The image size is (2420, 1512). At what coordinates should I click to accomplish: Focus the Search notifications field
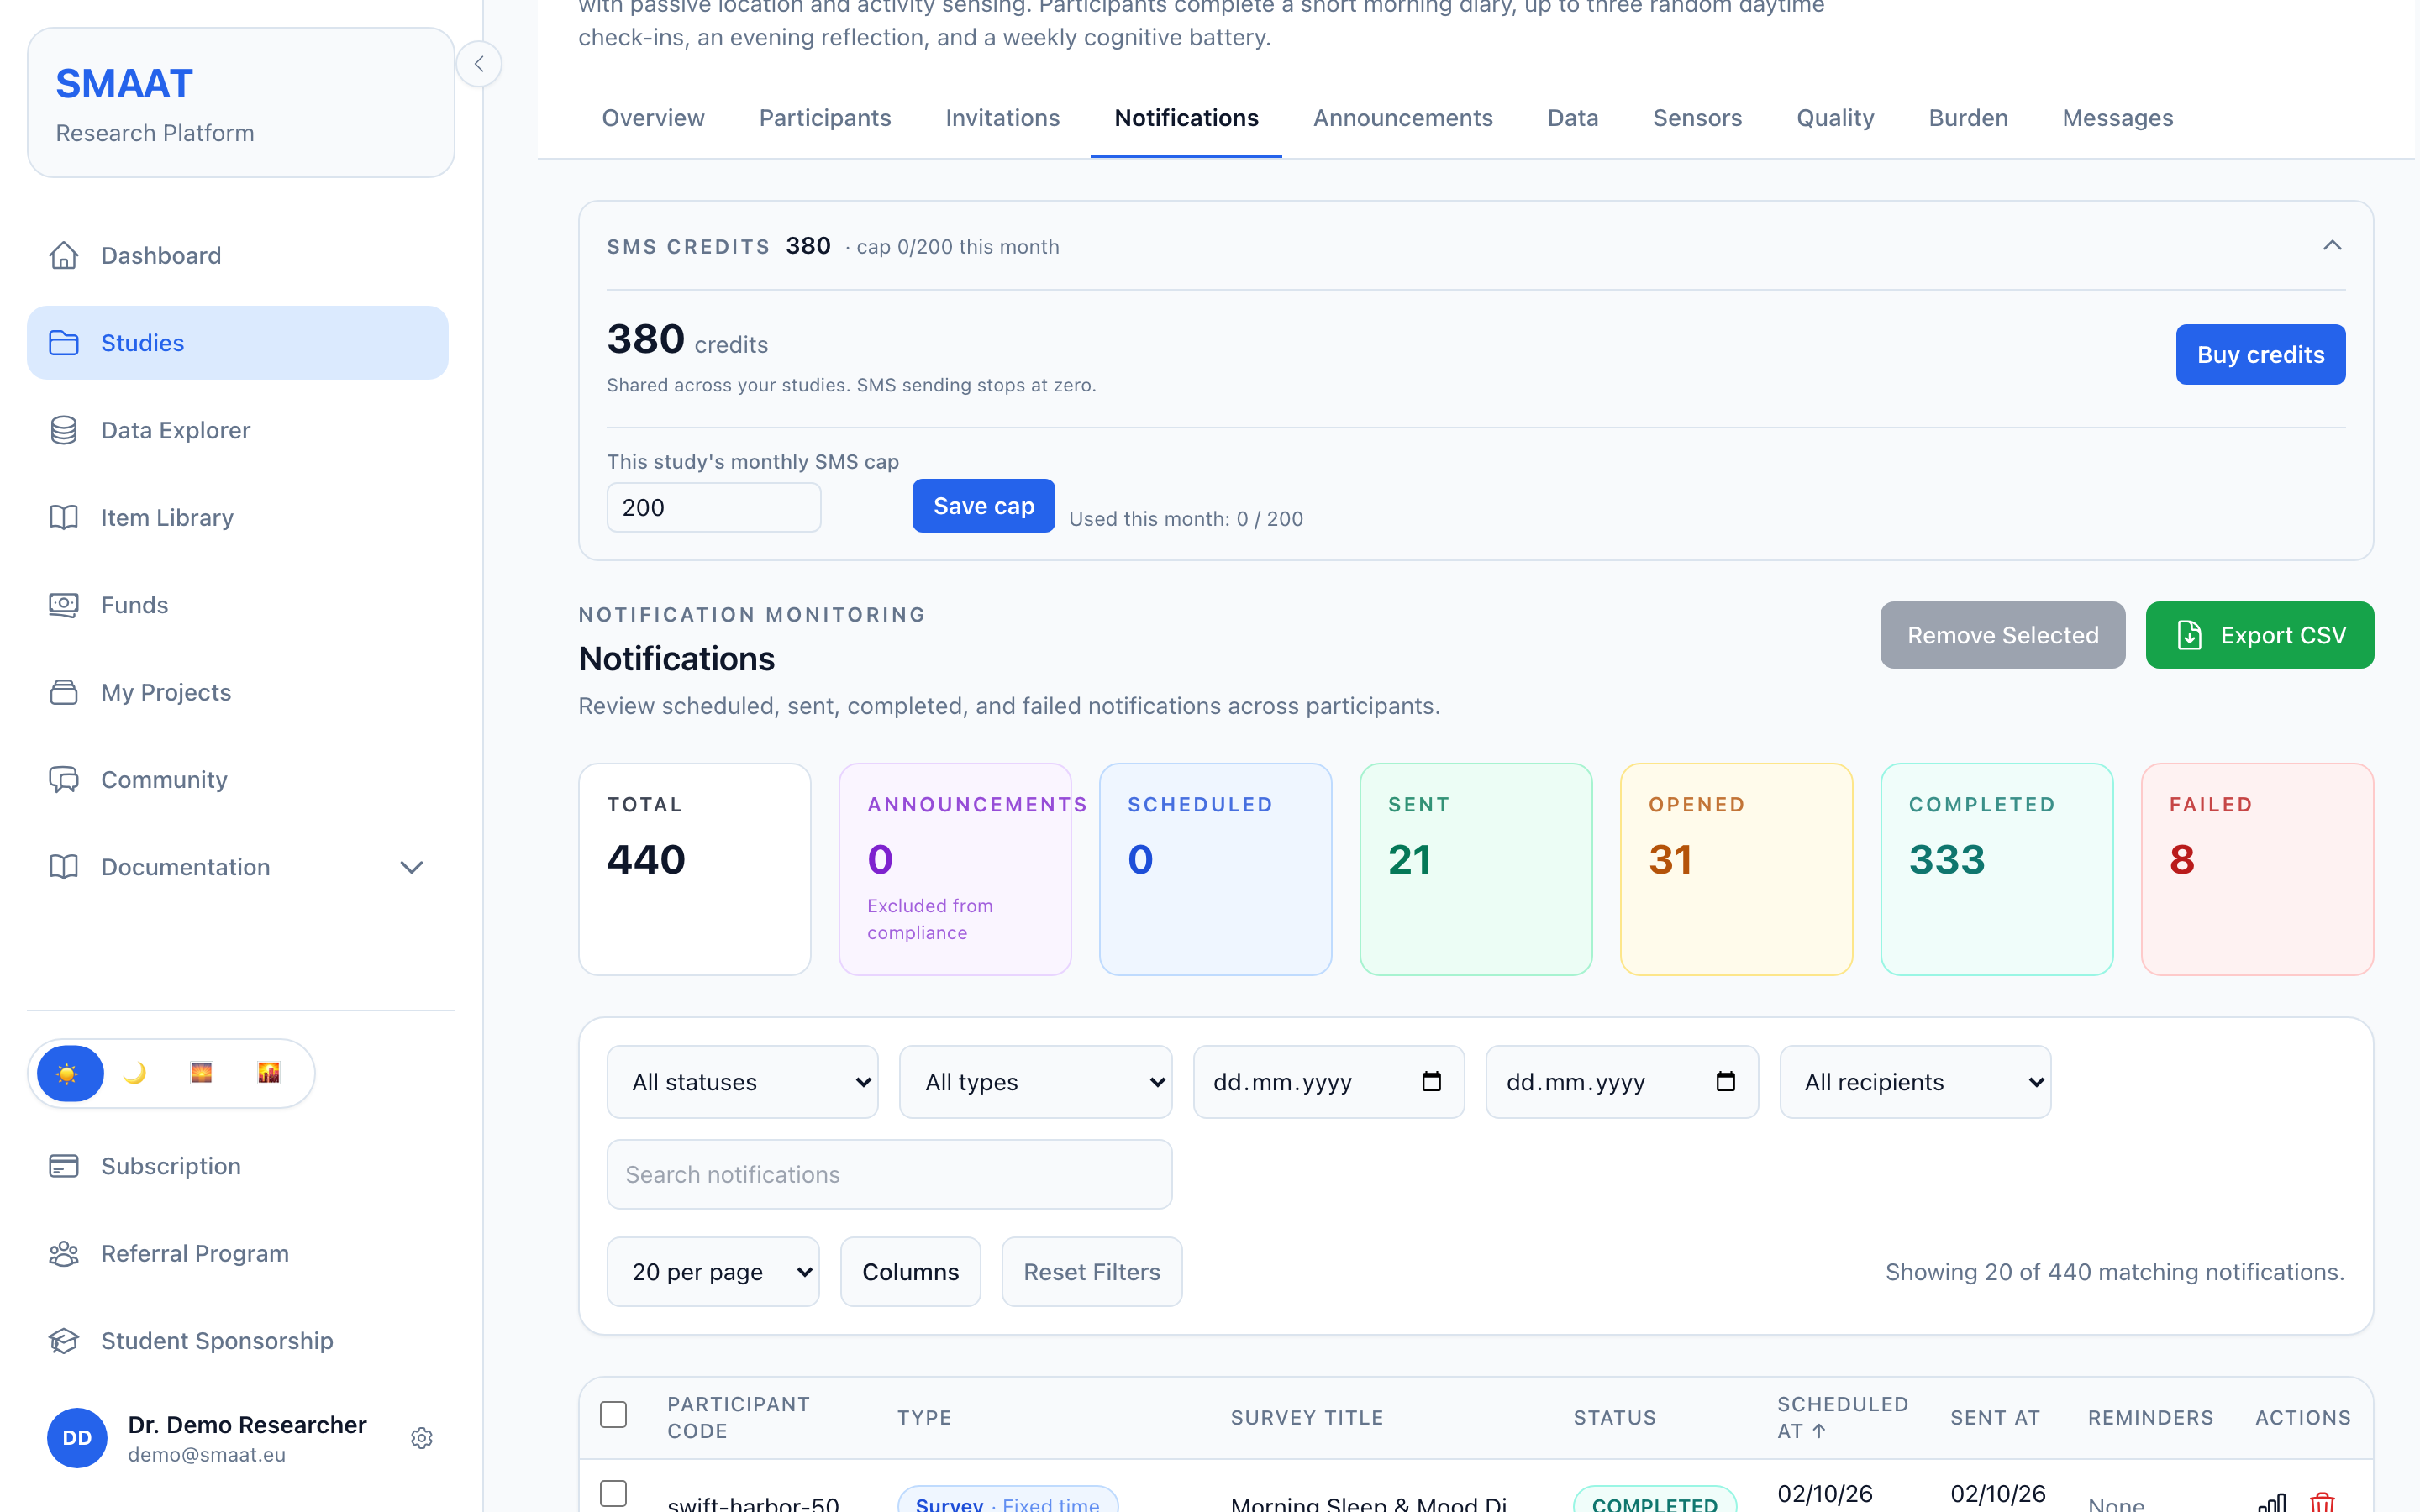889,1175
